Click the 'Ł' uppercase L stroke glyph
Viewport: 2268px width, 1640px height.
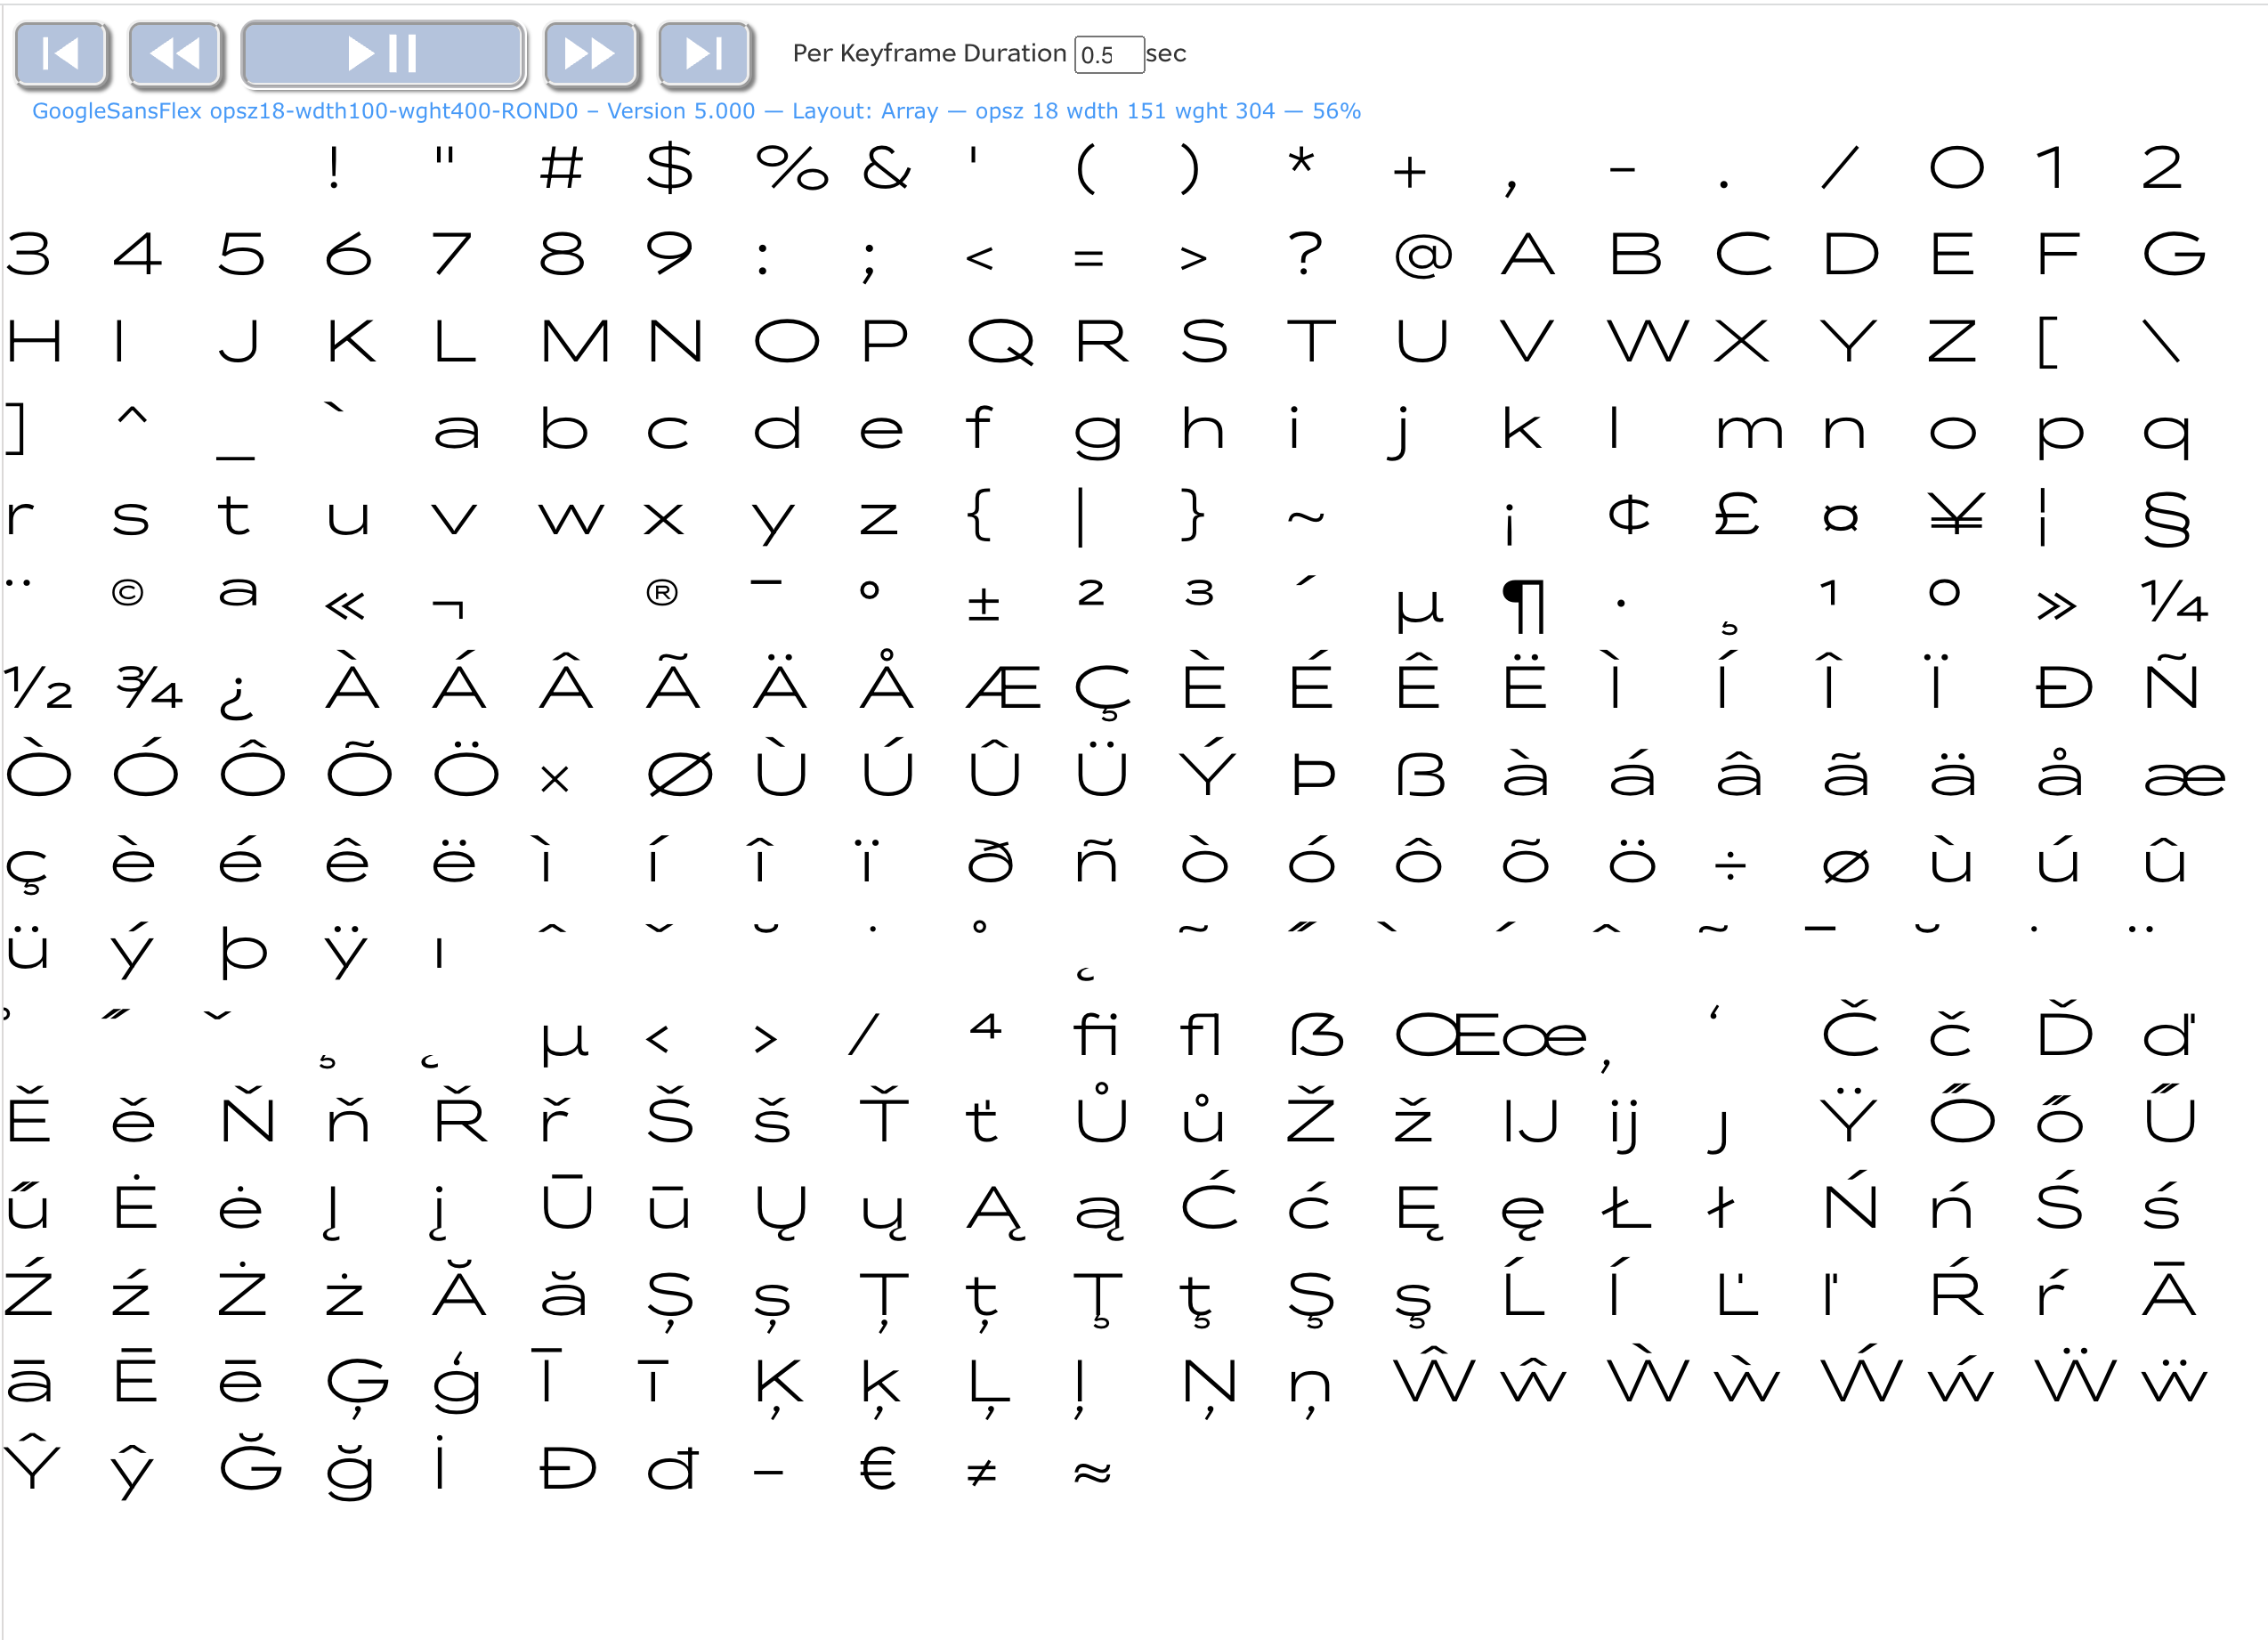(1626, 1207)
